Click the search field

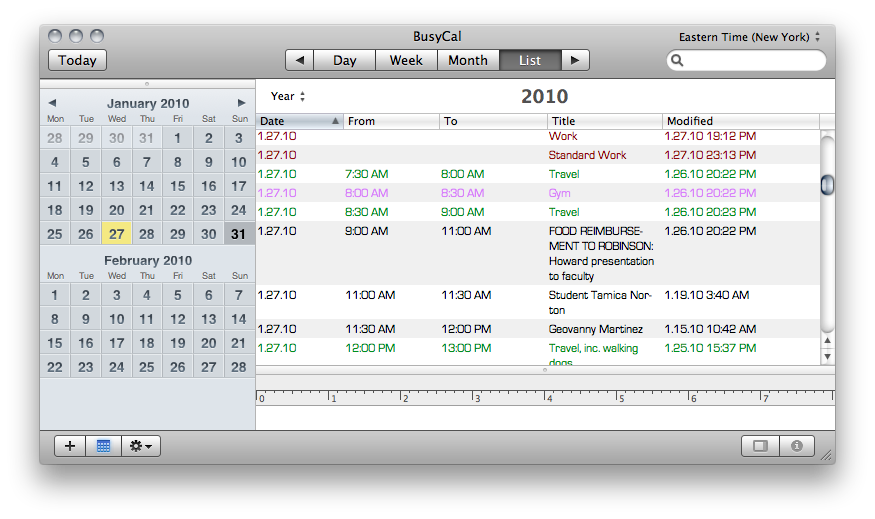pyautogui.click(x=746, y=60)
